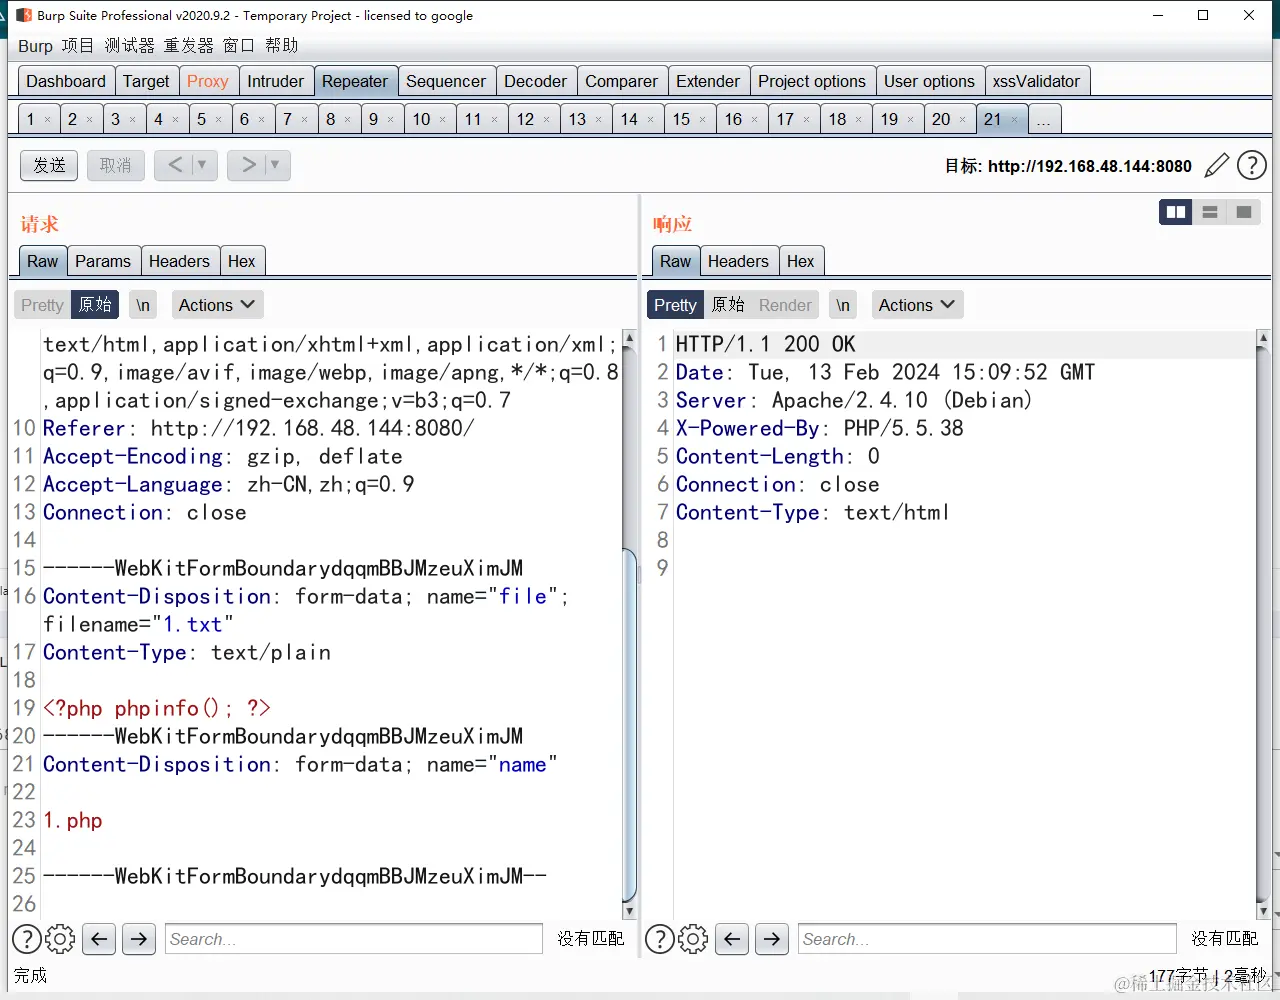Screen dimensions: 1280x1000
Task: Edit target with pencil icon
Action: pos(1216,165)
